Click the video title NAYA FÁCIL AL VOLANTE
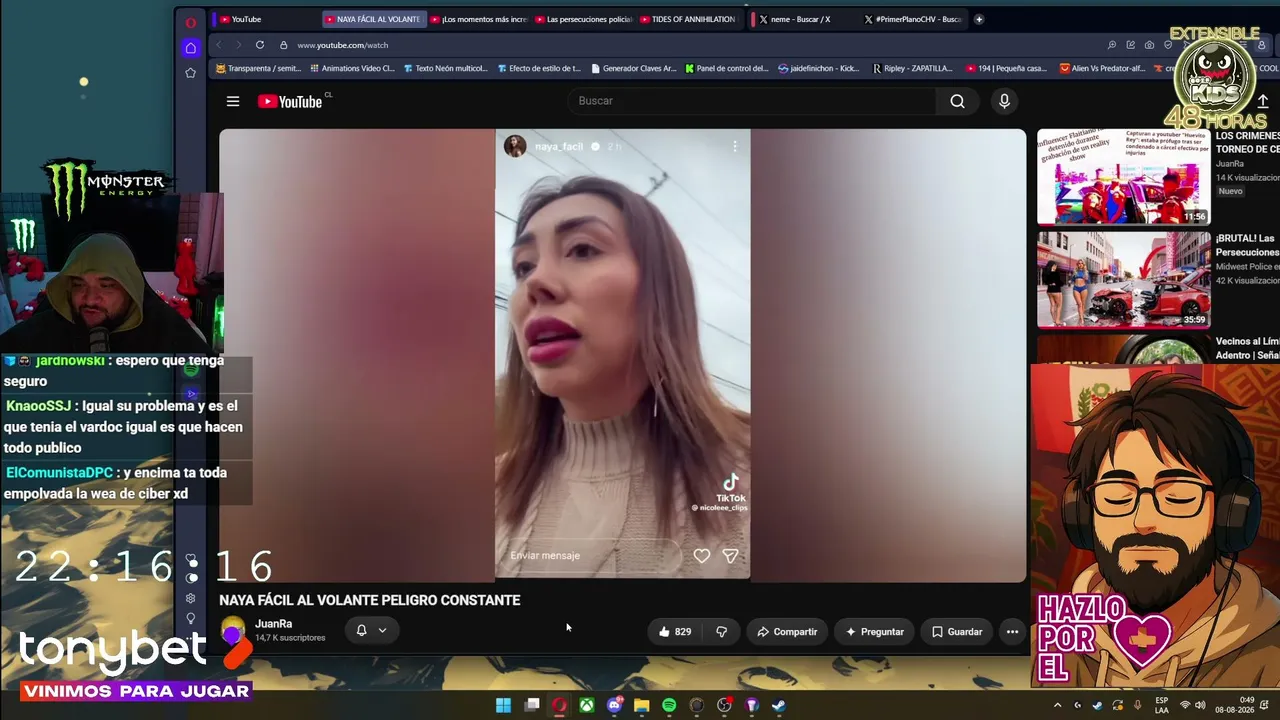Viewport: 1280px width, 720px height. (x=370, y=600)
